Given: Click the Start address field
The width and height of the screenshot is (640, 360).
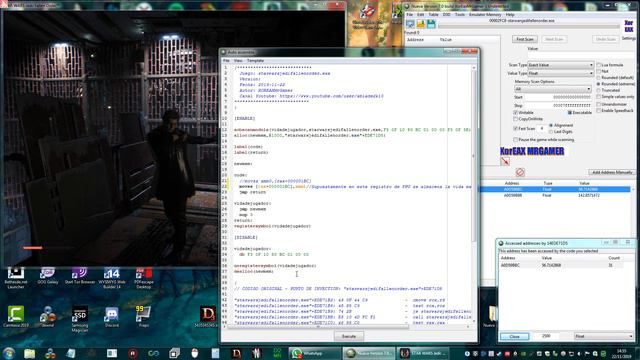Looking at the screenshot, I should tap(558, 97).
